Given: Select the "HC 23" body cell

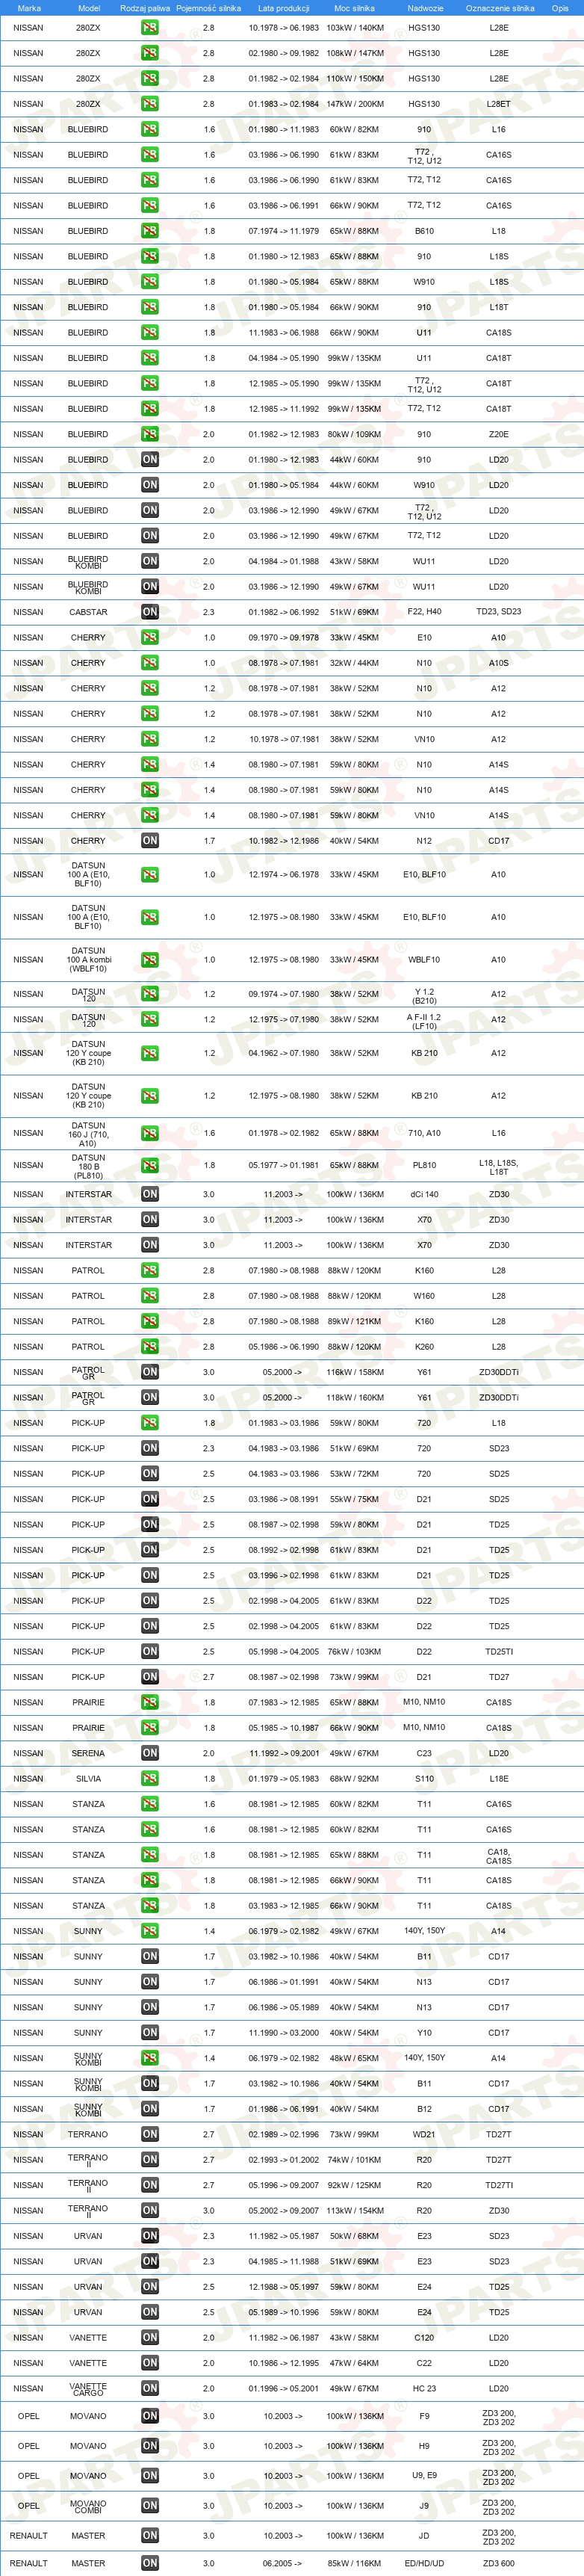Looking at the screenshot, I should coord(424,2389).
